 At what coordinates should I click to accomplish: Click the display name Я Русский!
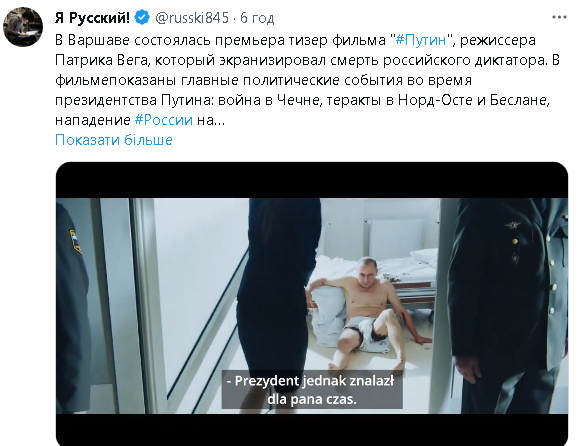(x=92, y=18)
